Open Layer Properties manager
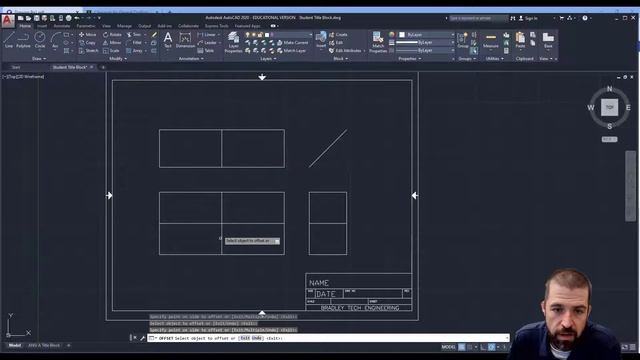The image size is (640, 360). (233, 42)
